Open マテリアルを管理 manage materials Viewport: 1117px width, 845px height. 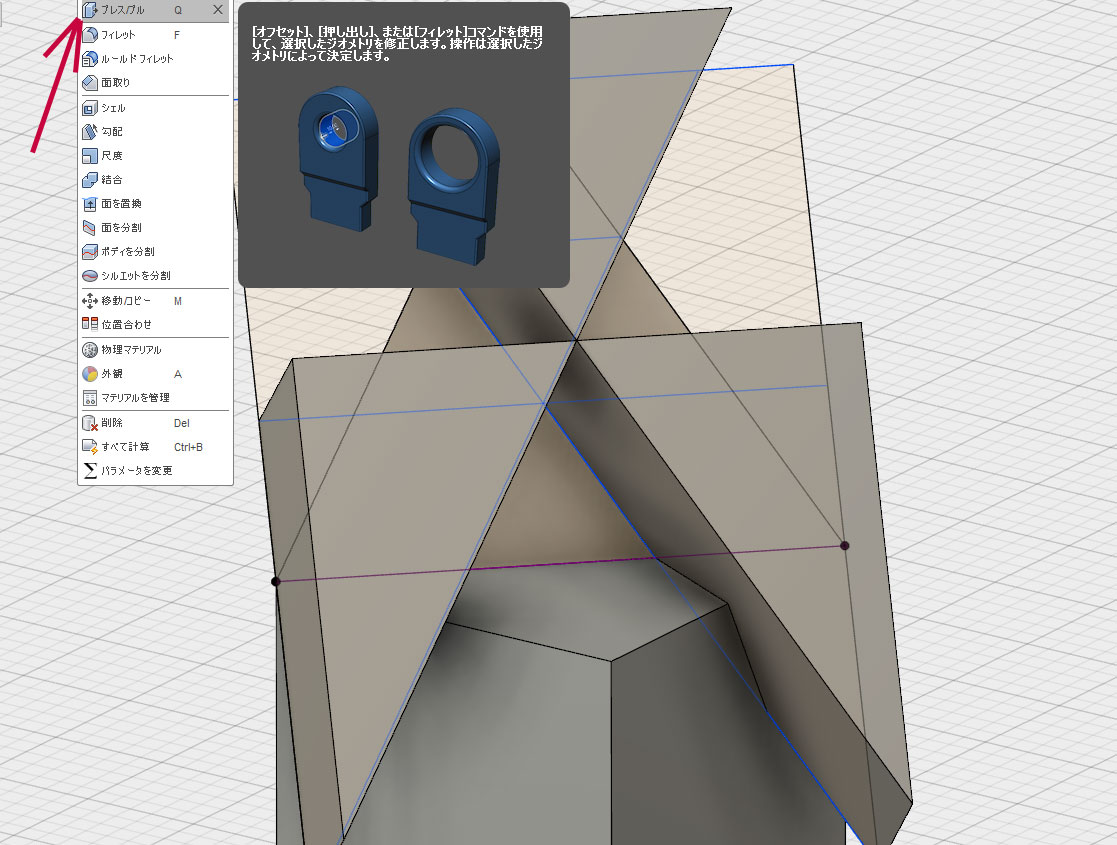(x=135, y=398)
